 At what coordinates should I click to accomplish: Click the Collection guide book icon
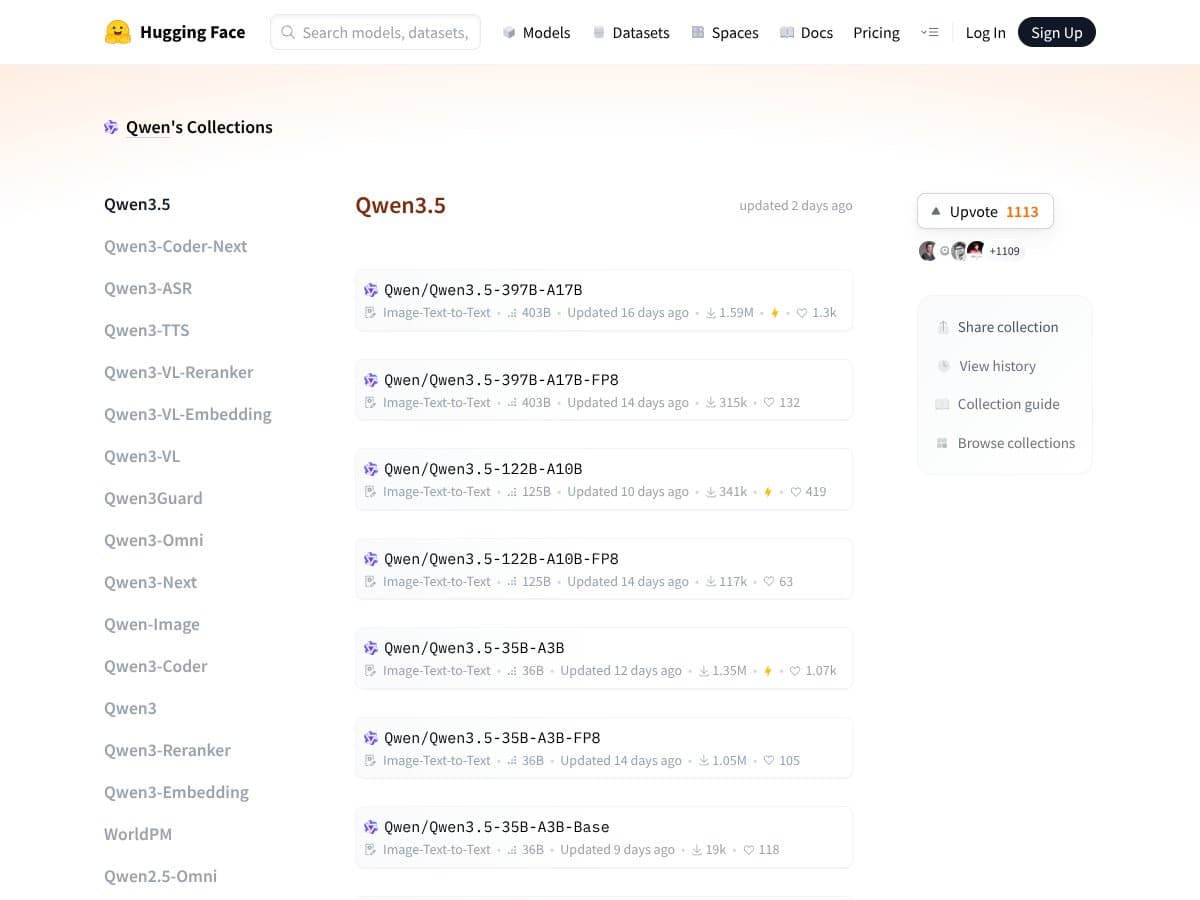coord(941,404)
